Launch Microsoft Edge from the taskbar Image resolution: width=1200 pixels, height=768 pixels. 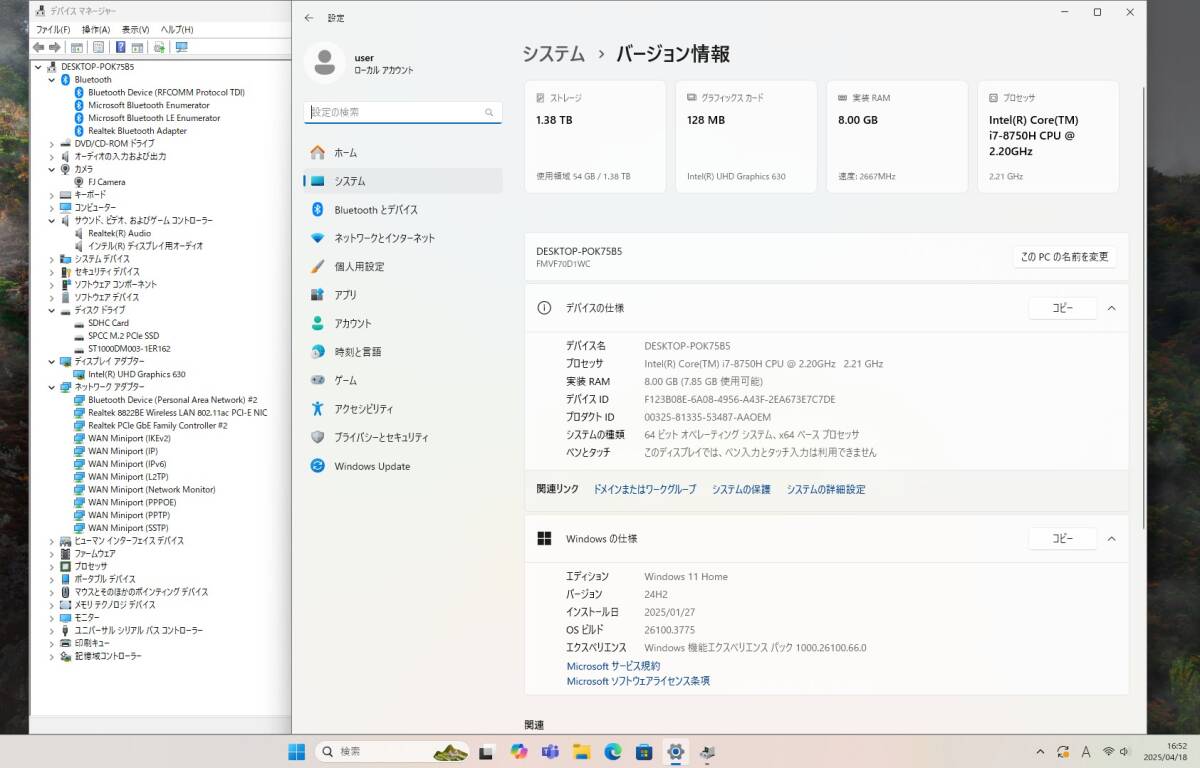click(x=613, y=752)
